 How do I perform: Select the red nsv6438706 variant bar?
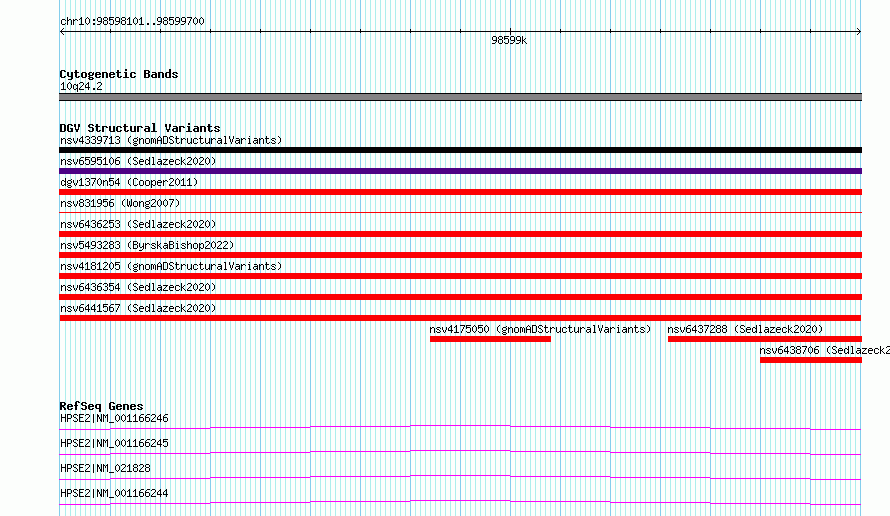tap(811, 360)
